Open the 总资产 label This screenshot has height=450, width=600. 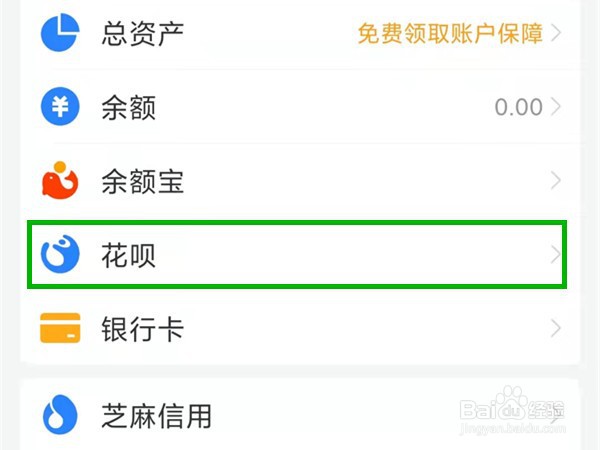point(142,33)
